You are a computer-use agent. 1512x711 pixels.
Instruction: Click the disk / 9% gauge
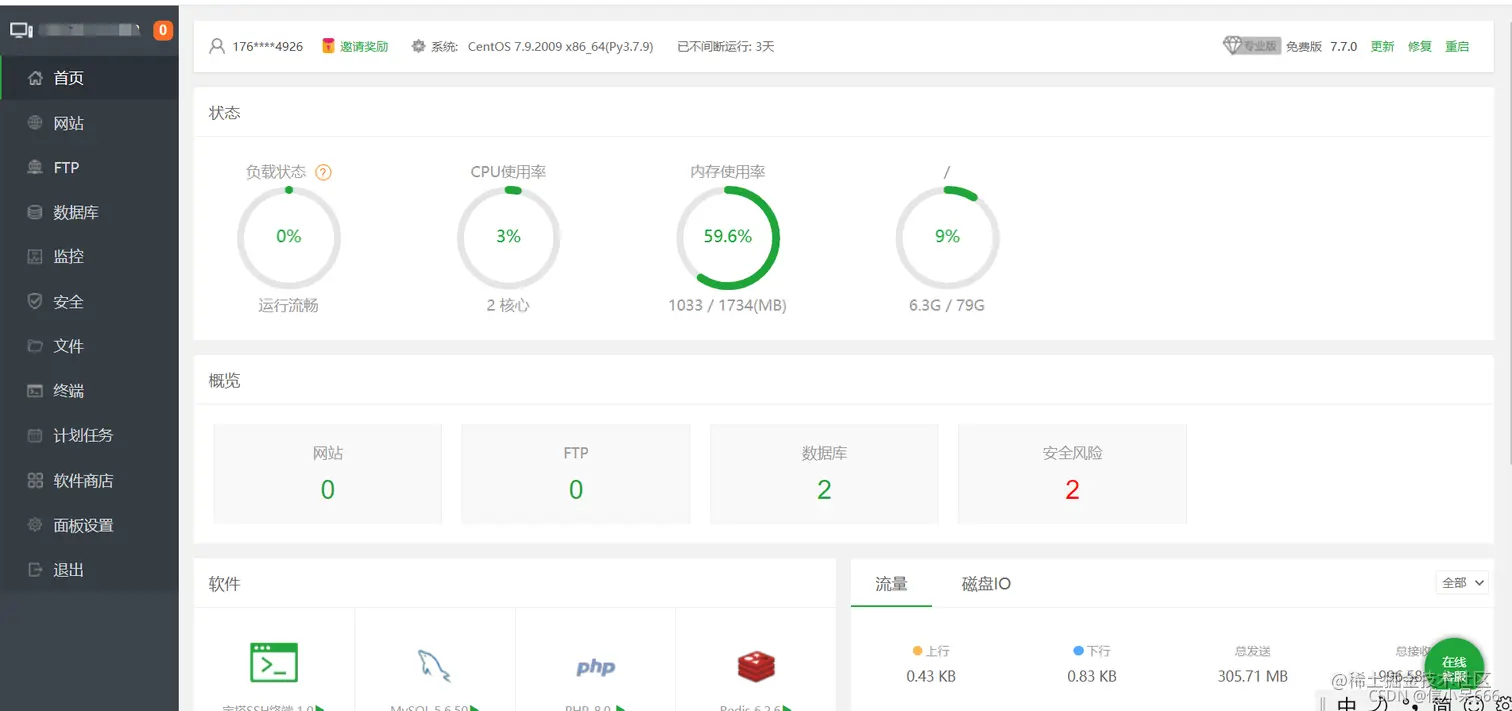(x=947, y=237)
